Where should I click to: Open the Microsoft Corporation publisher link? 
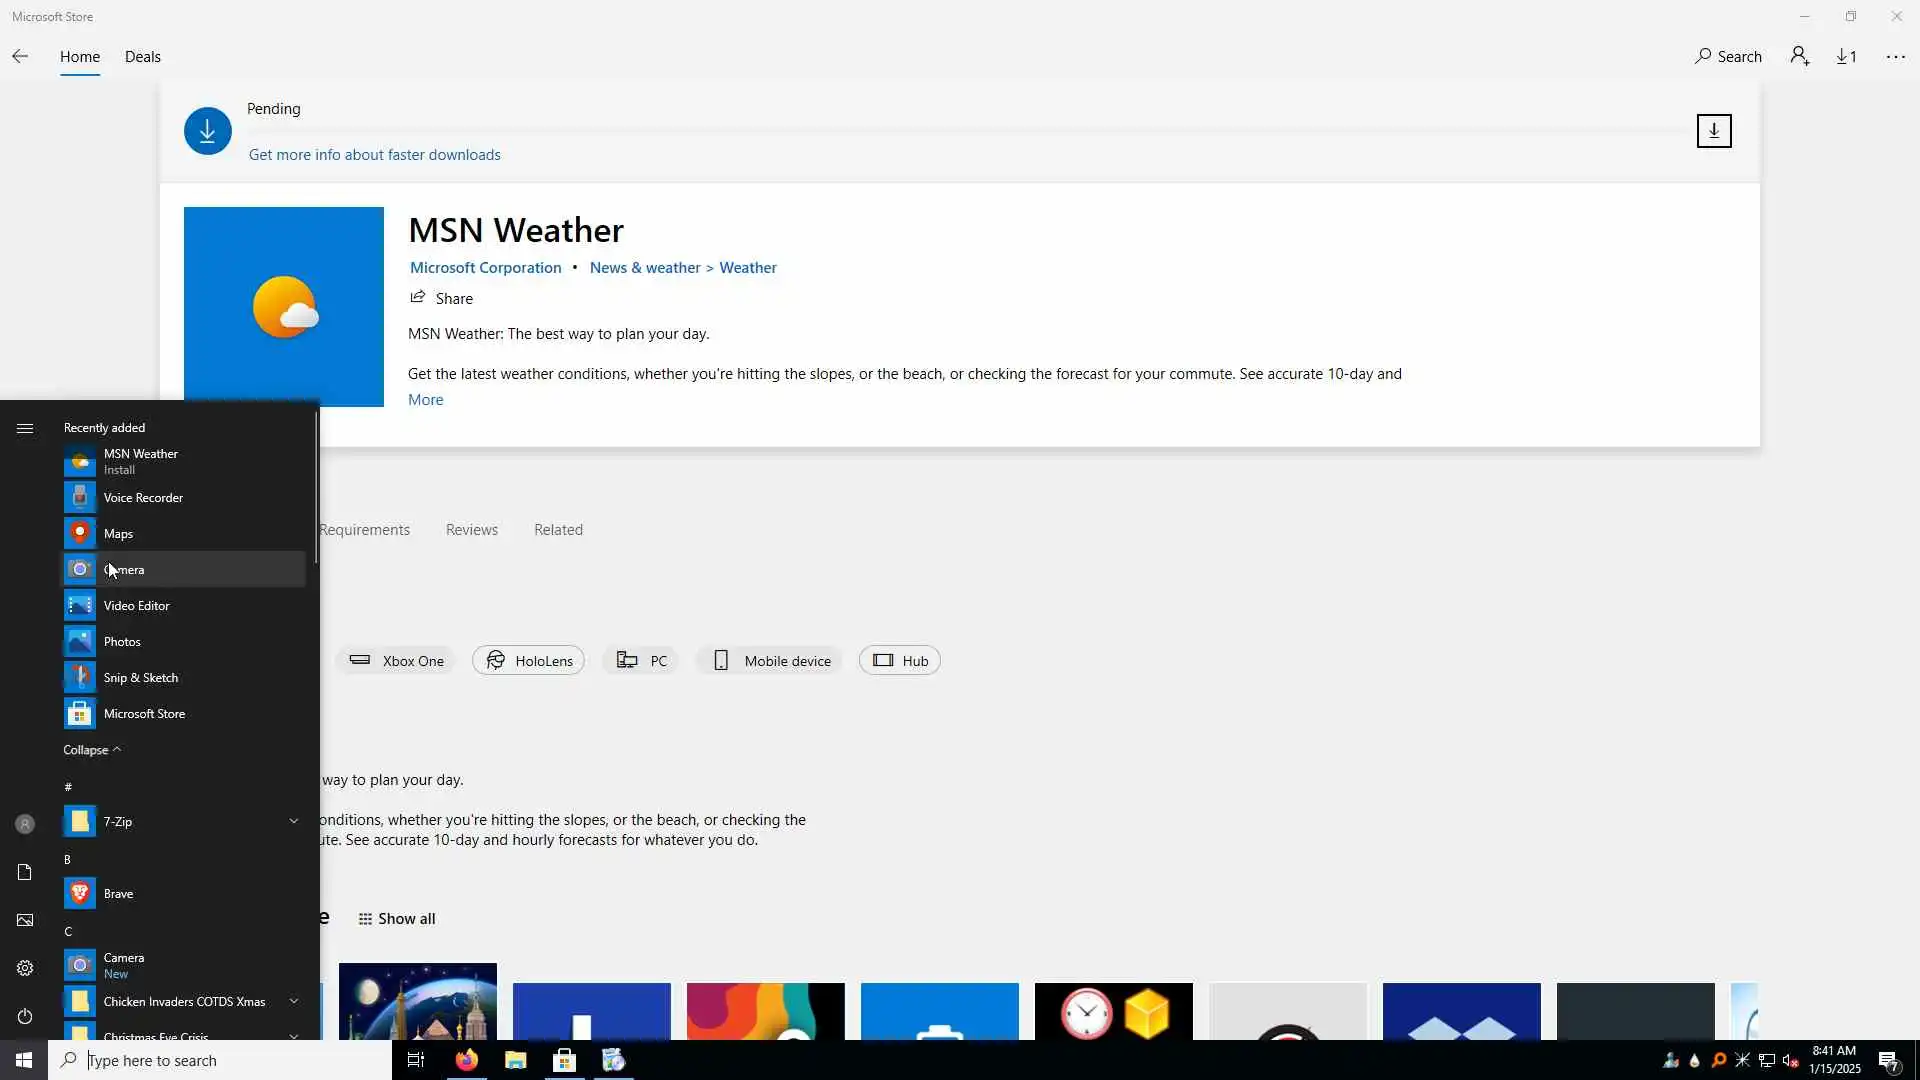click(x=485, y=267)
